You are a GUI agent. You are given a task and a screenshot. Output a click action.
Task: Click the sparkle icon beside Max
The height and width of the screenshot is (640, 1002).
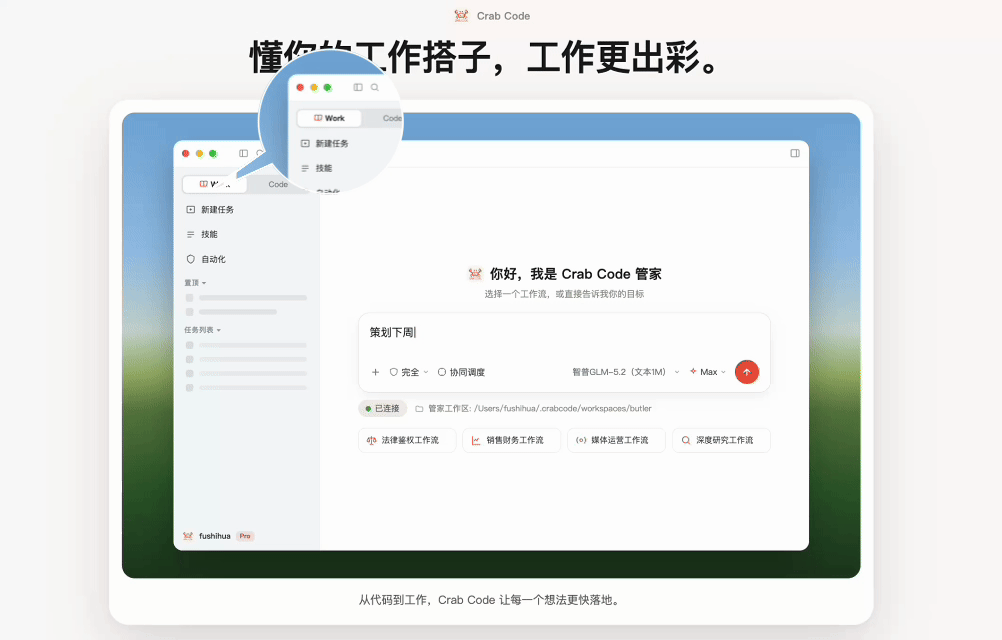[693, 371]
